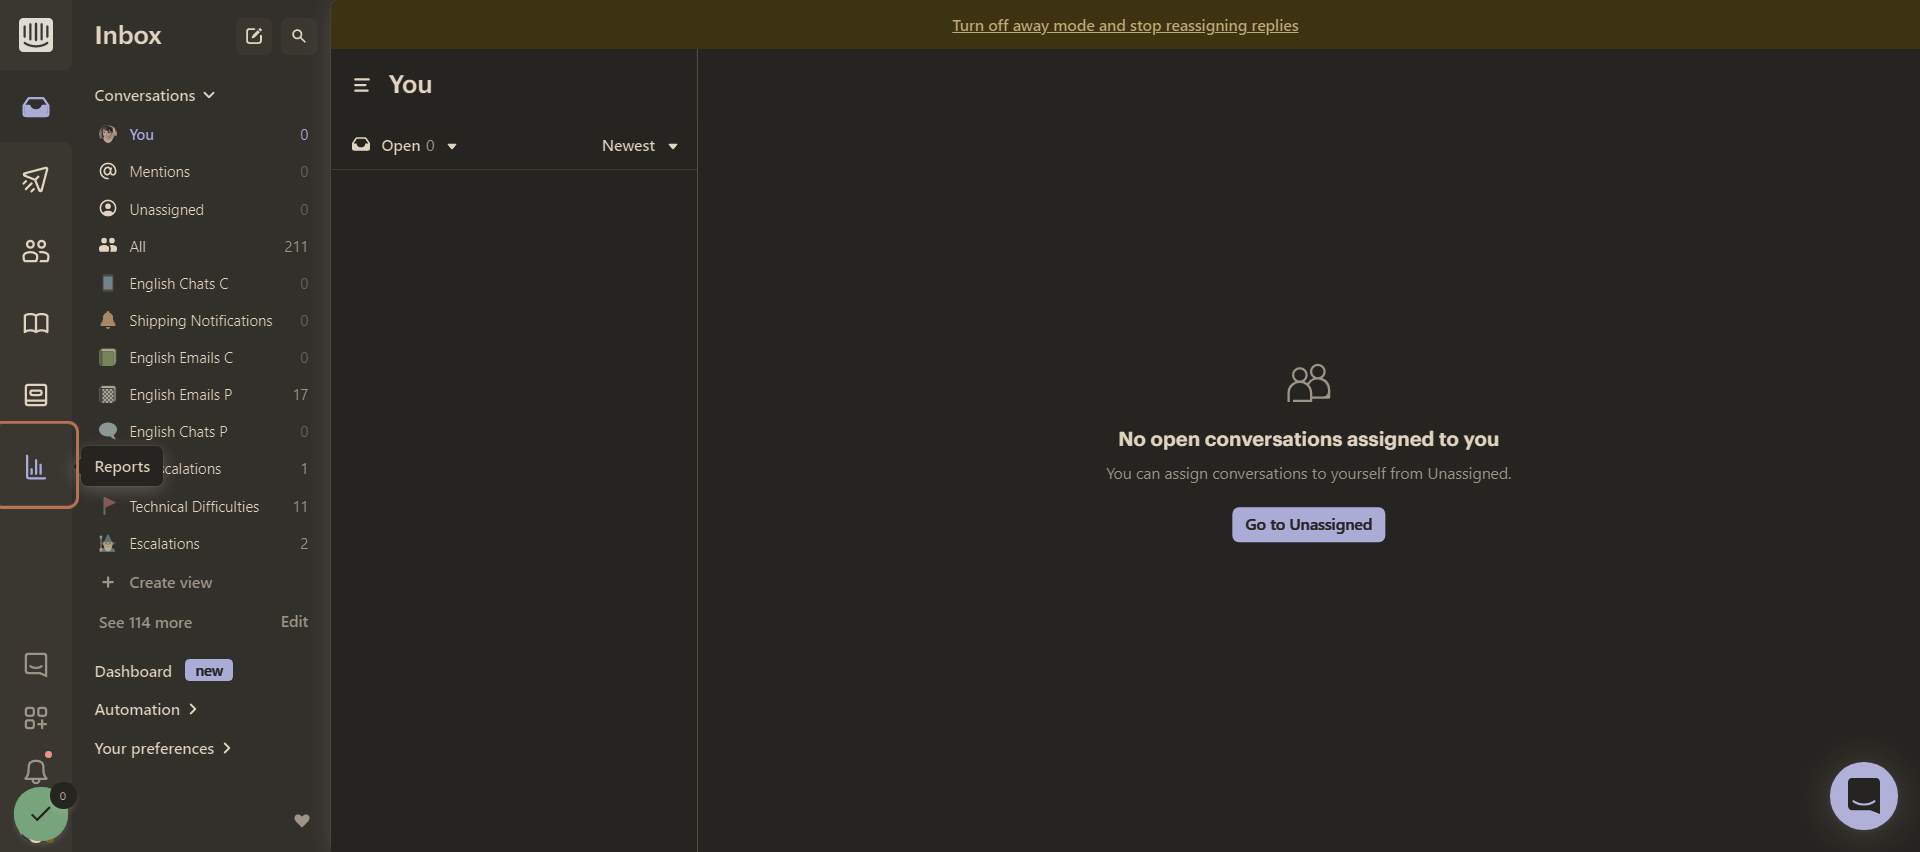Expand Your preferences section
The height and width of the screenshot is (852, 1920).
click(x=163, y=749)
